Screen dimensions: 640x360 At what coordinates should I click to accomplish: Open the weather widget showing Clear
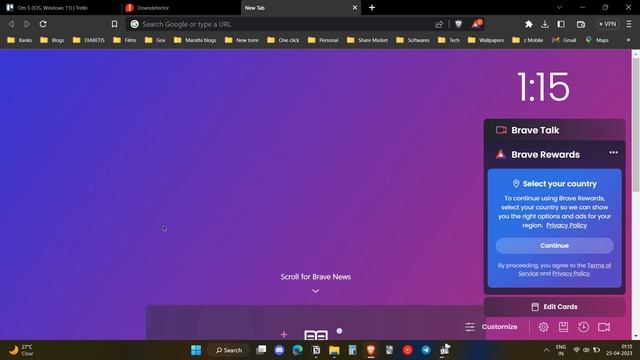pos(21,350)
